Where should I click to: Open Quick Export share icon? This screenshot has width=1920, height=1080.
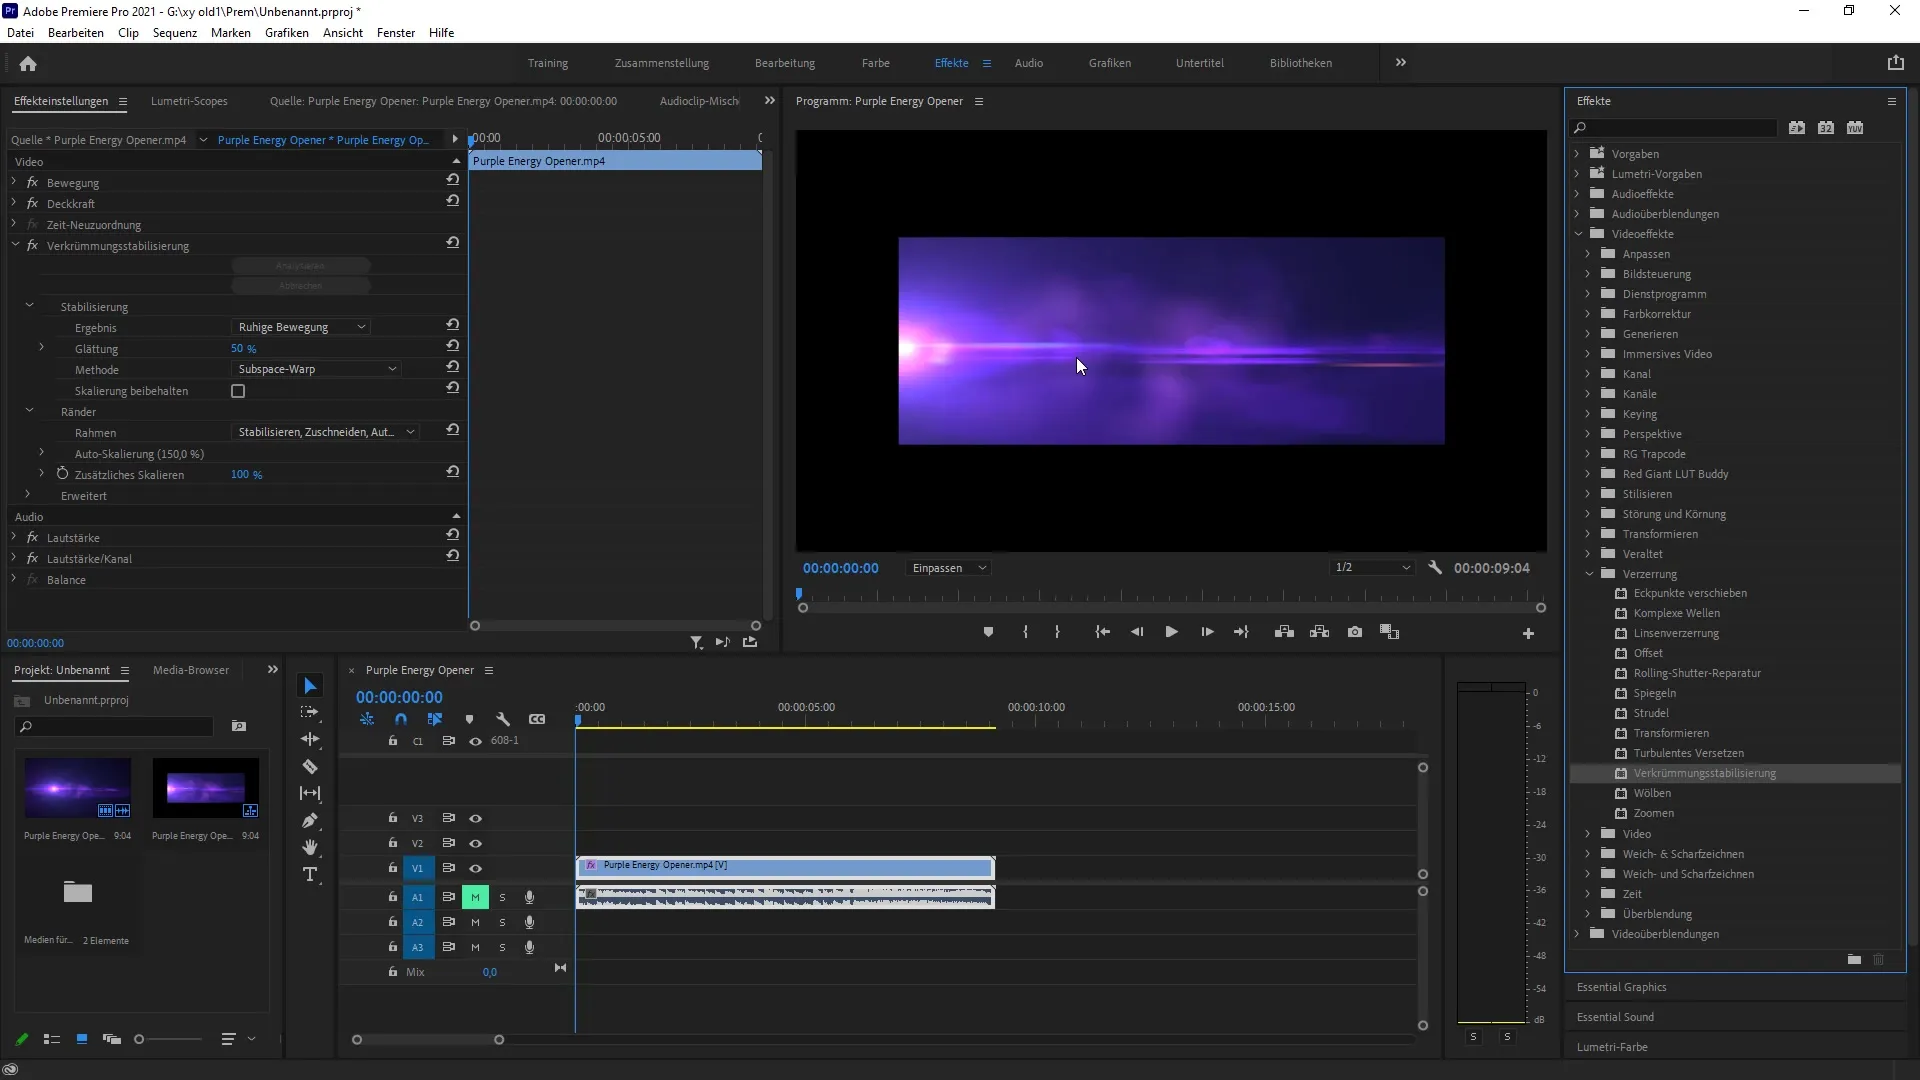[x=1895, y=63]
